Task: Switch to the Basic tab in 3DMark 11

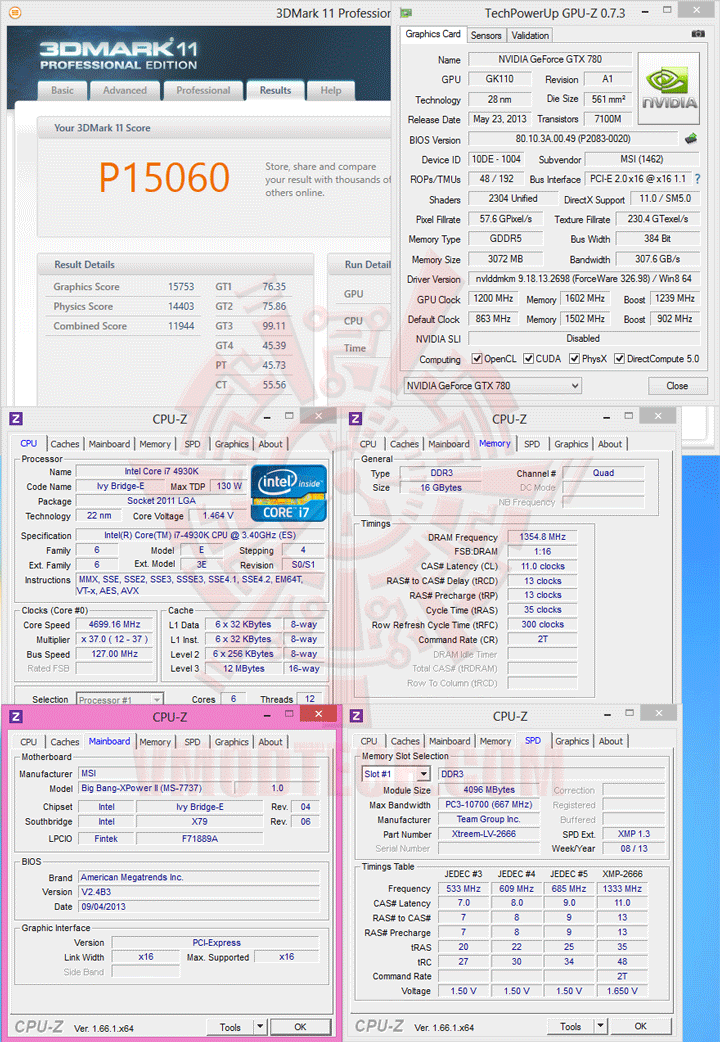Action: click(62, 90)
